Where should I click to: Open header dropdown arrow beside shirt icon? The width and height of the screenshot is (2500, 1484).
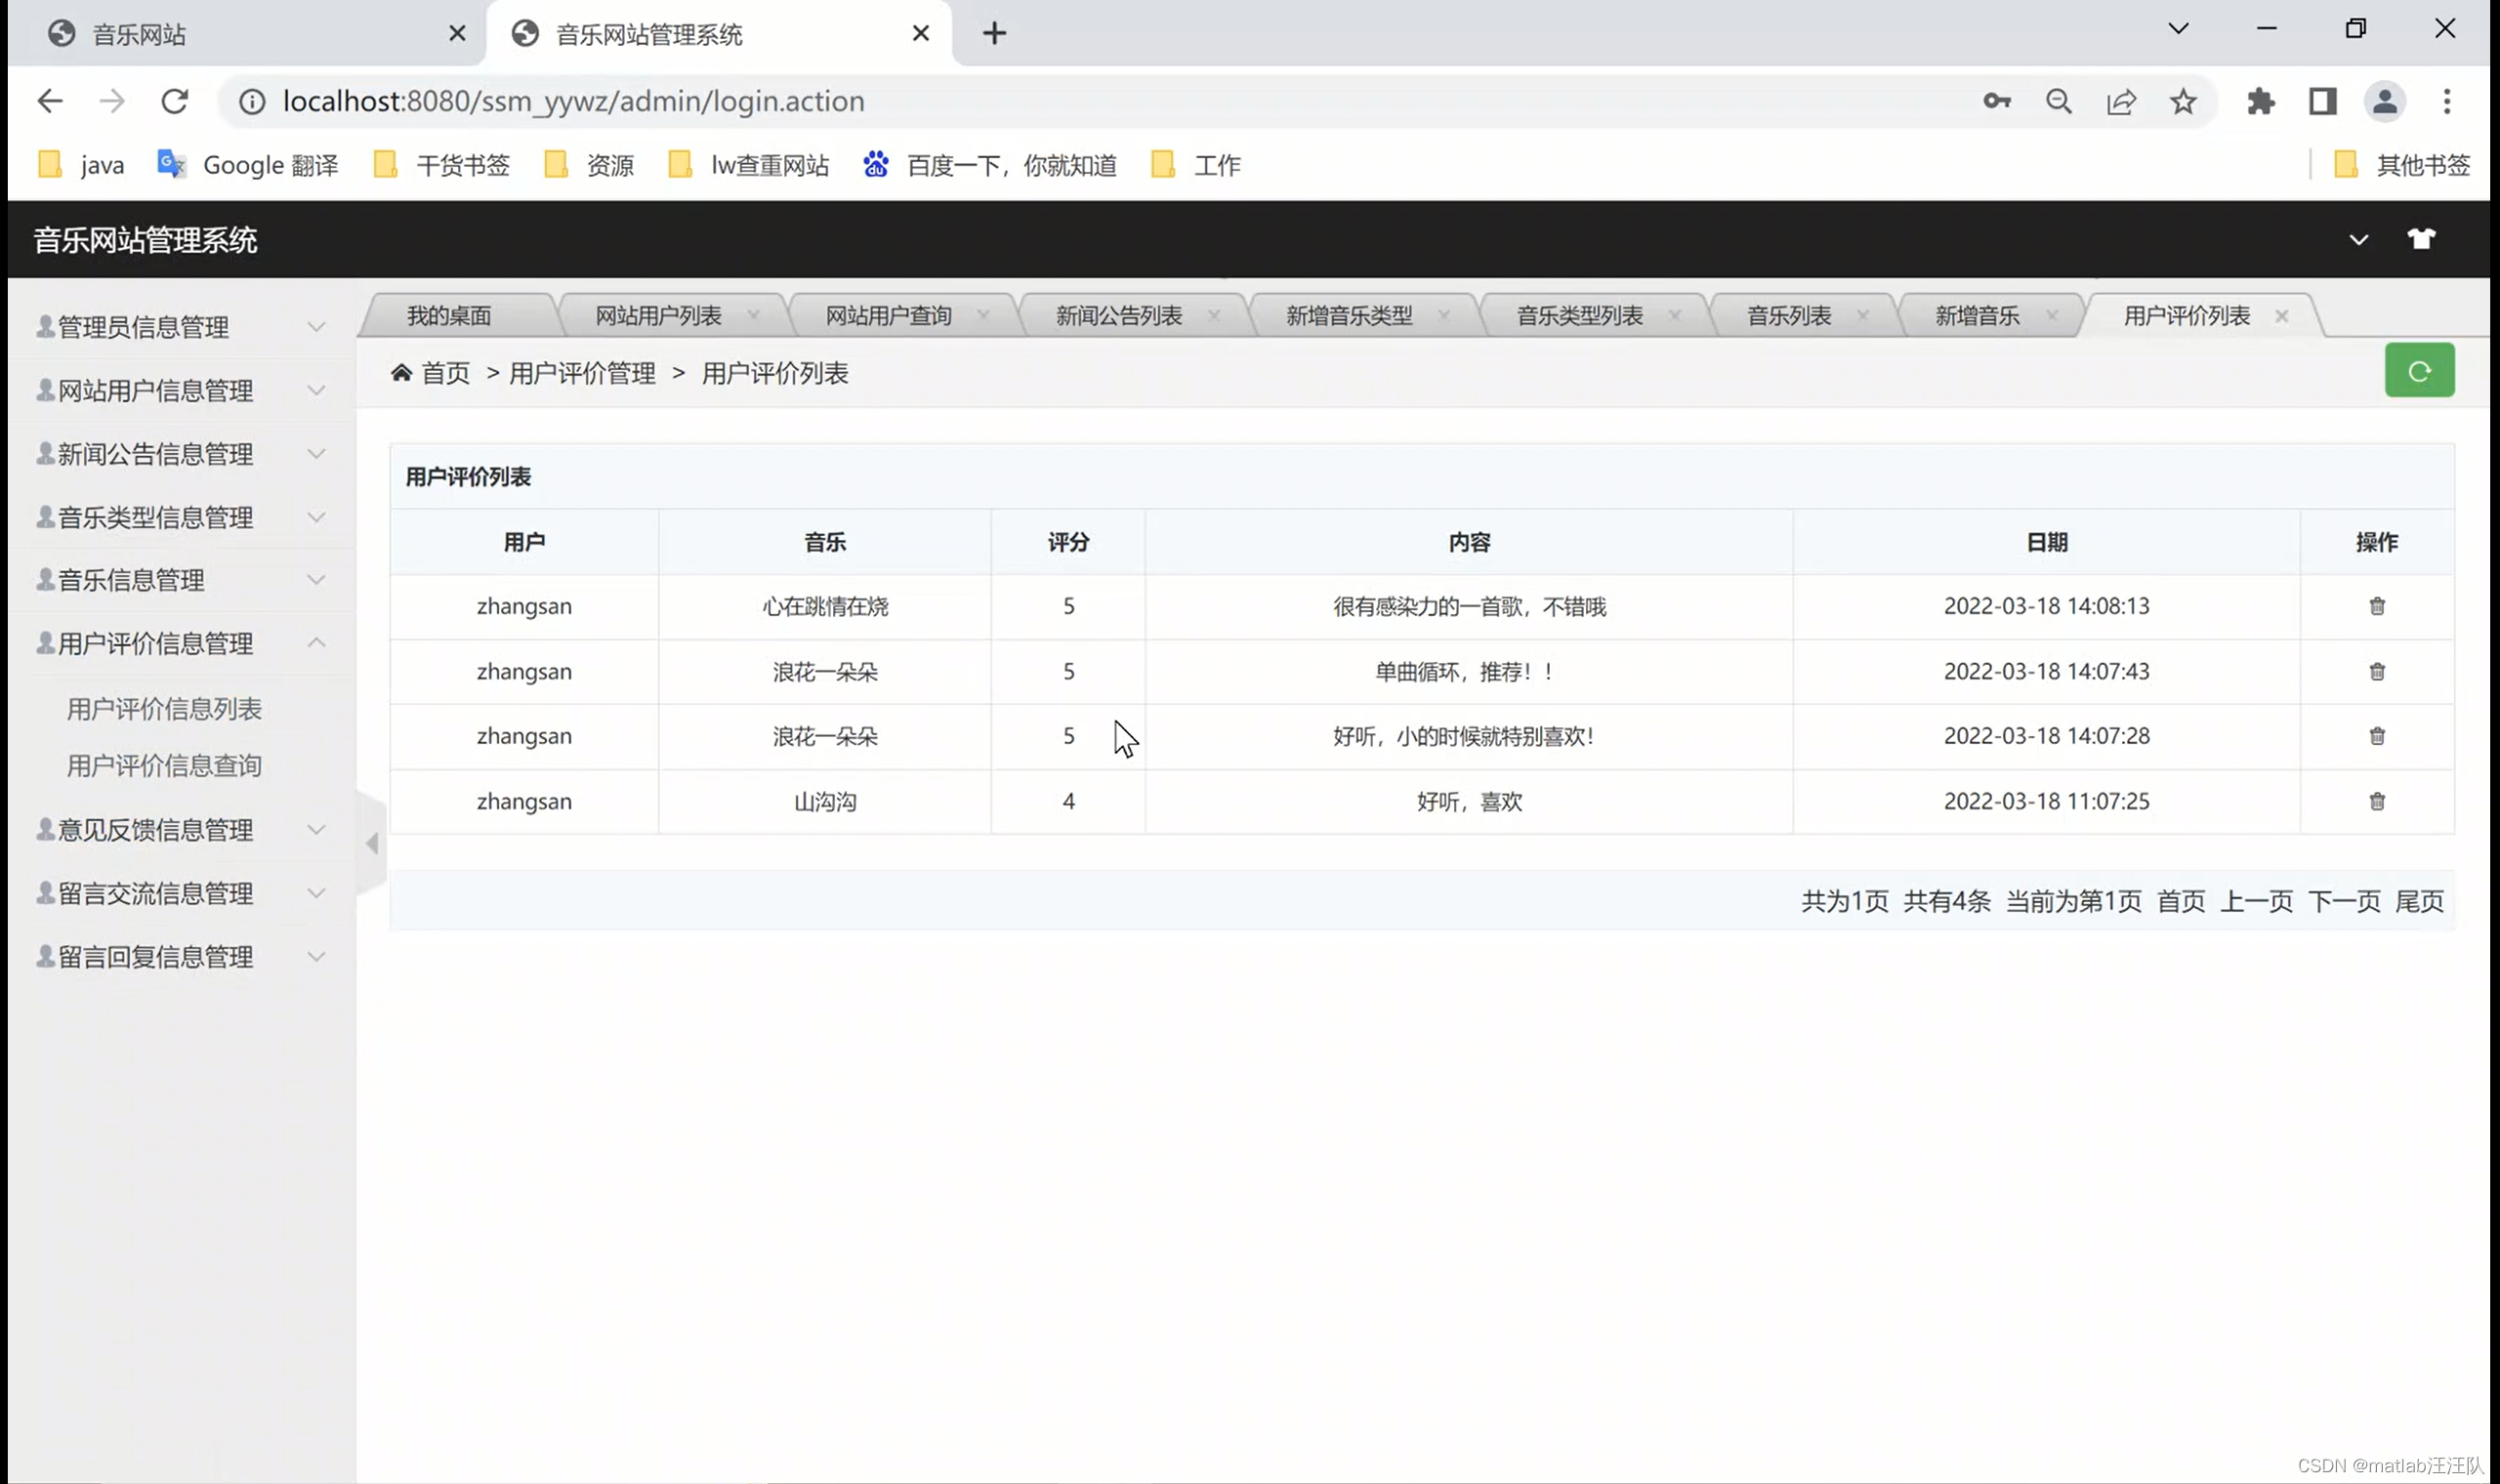click(x=2358, y=240)
